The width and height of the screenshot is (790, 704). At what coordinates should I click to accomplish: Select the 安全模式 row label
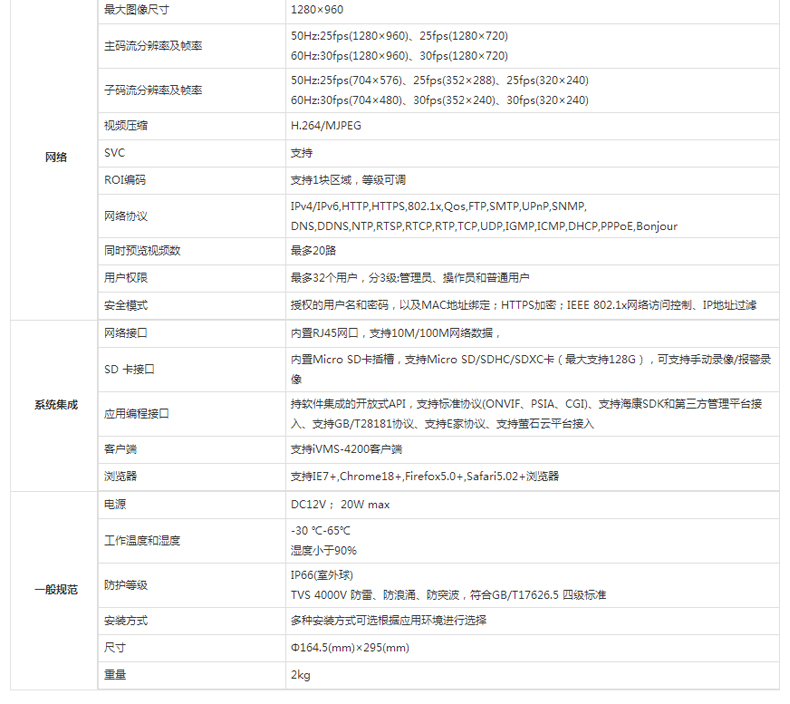click(125, 305)
